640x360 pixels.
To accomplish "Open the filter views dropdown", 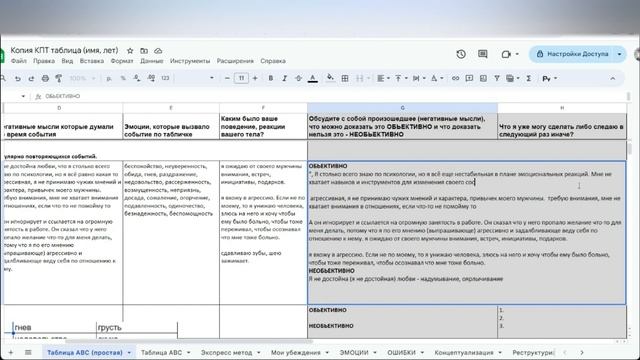I will click(x=512, y=78).
